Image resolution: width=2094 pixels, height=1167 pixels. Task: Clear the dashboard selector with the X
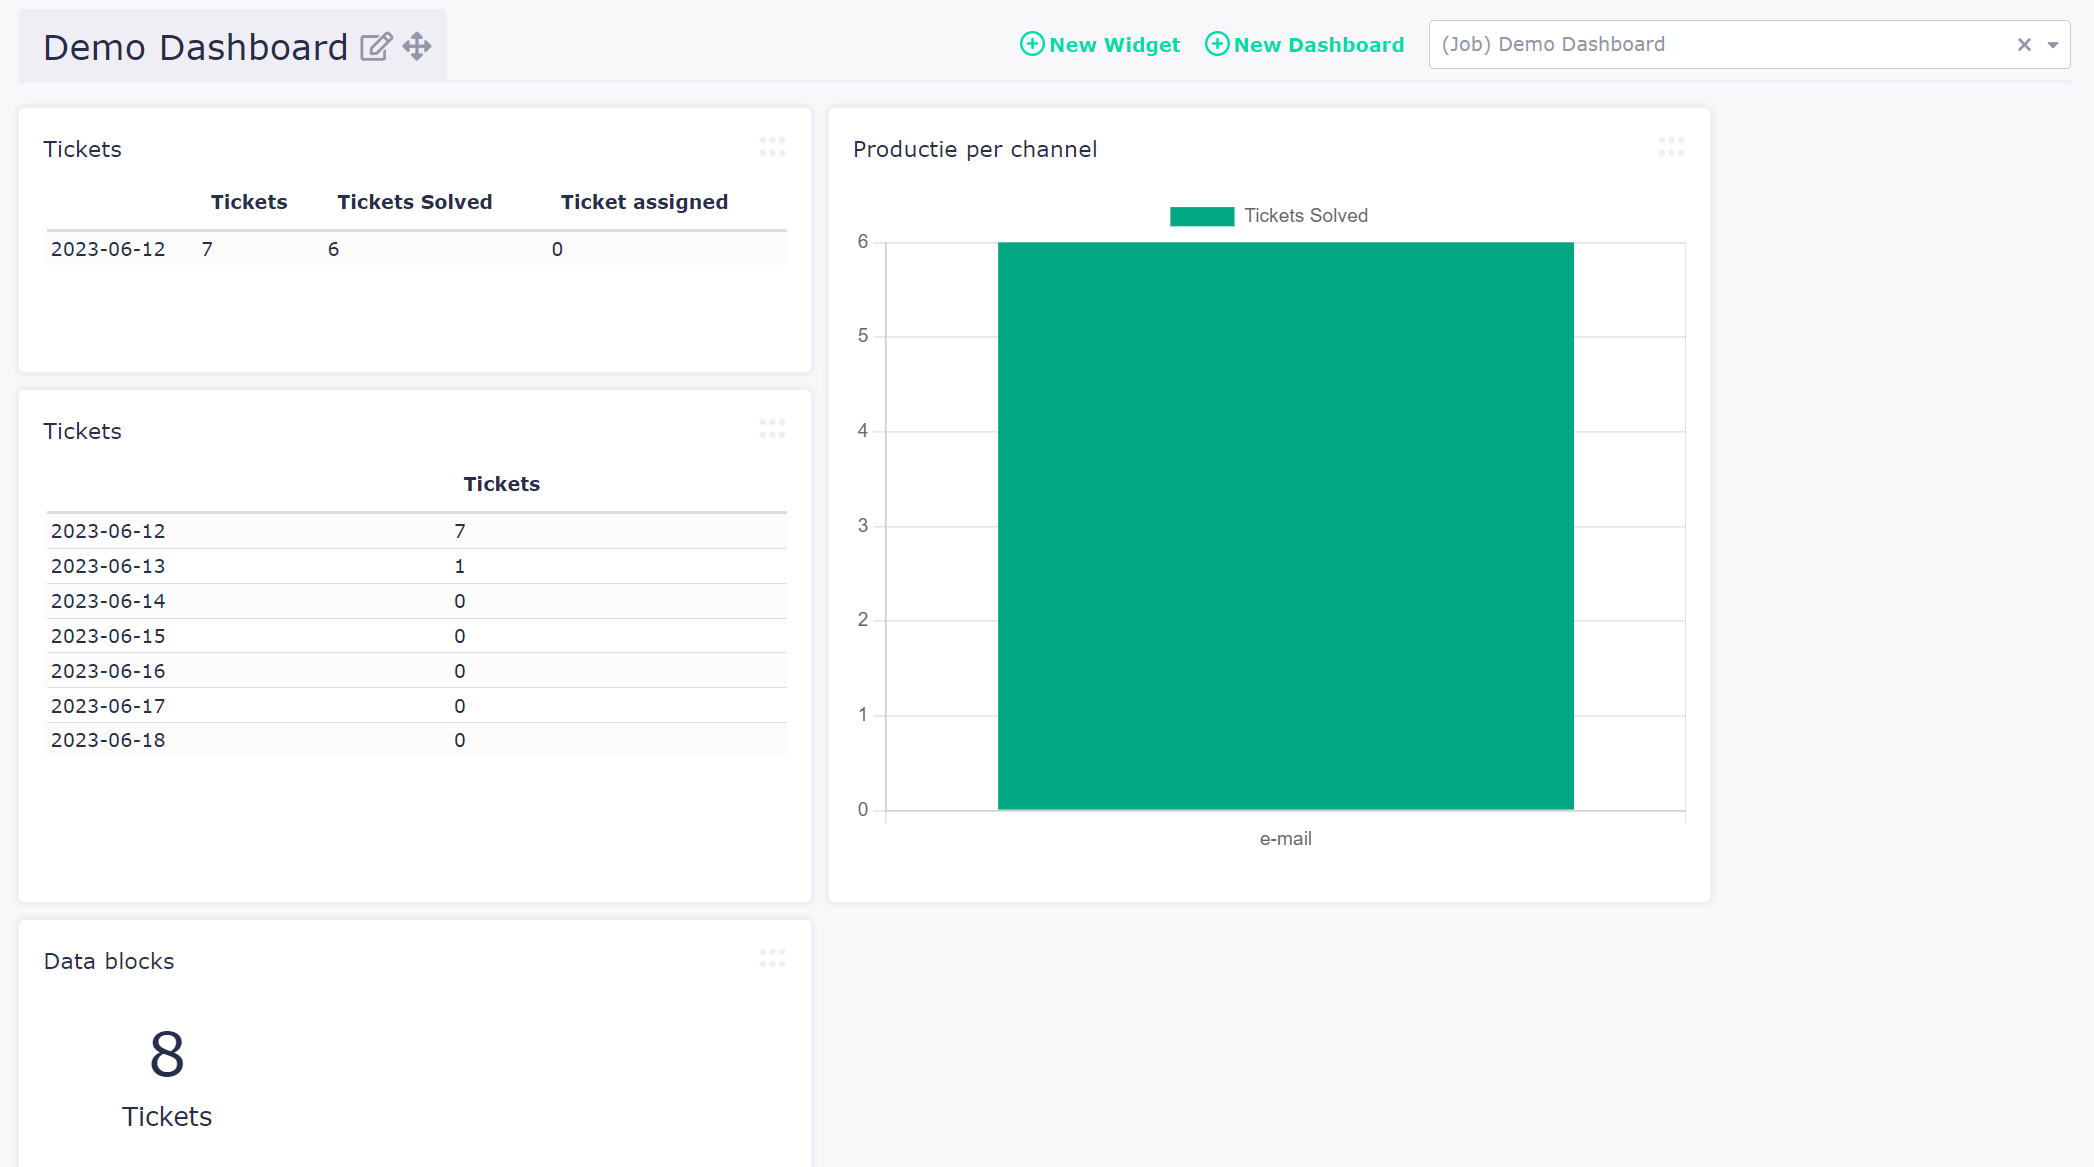pos(2024,45)
